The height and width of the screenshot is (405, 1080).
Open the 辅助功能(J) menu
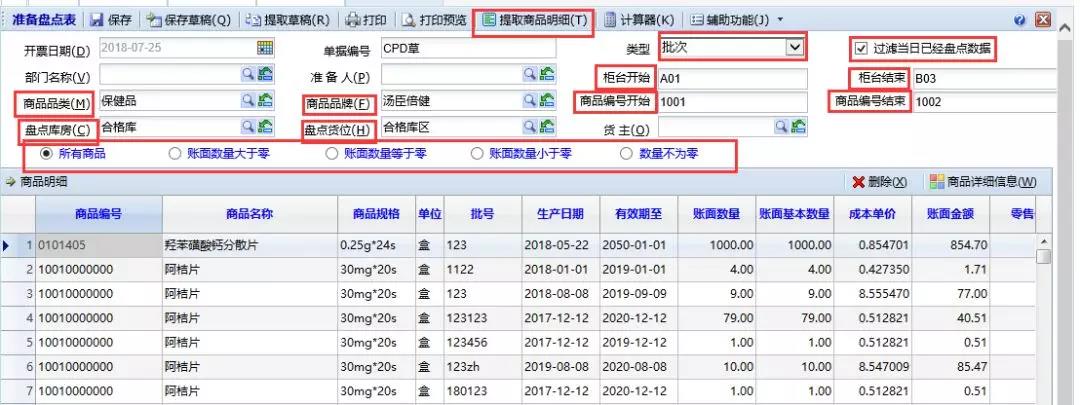point(730,20)
